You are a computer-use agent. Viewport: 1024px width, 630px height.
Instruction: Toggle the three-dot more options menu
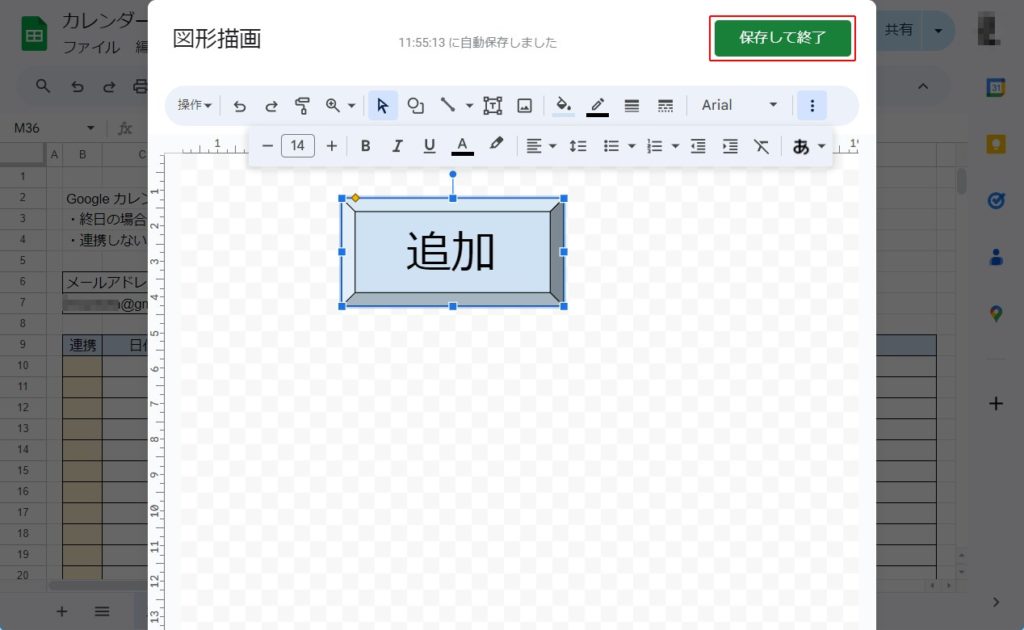tap(812, 105)
